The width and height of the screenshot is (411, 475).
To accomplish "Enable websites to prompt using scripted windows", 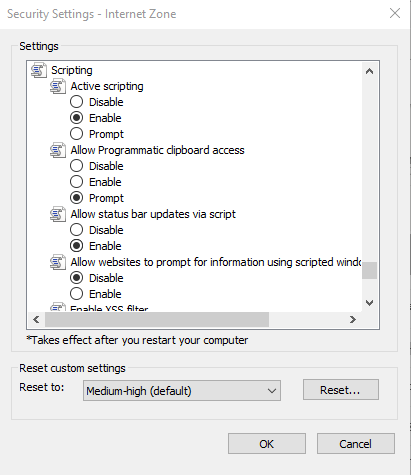I will point(76,294).
